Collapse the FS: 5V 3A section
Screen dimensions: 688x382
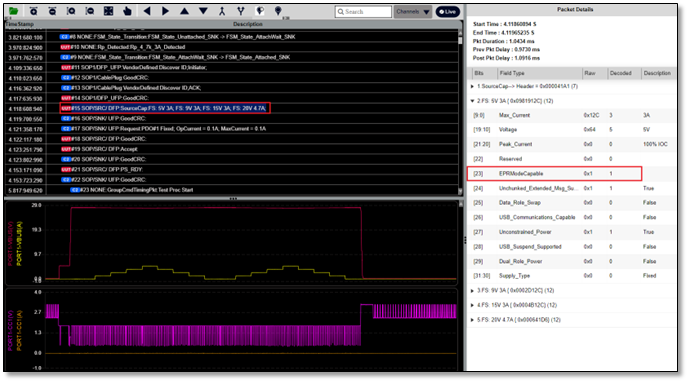click(x=472, y=101)
